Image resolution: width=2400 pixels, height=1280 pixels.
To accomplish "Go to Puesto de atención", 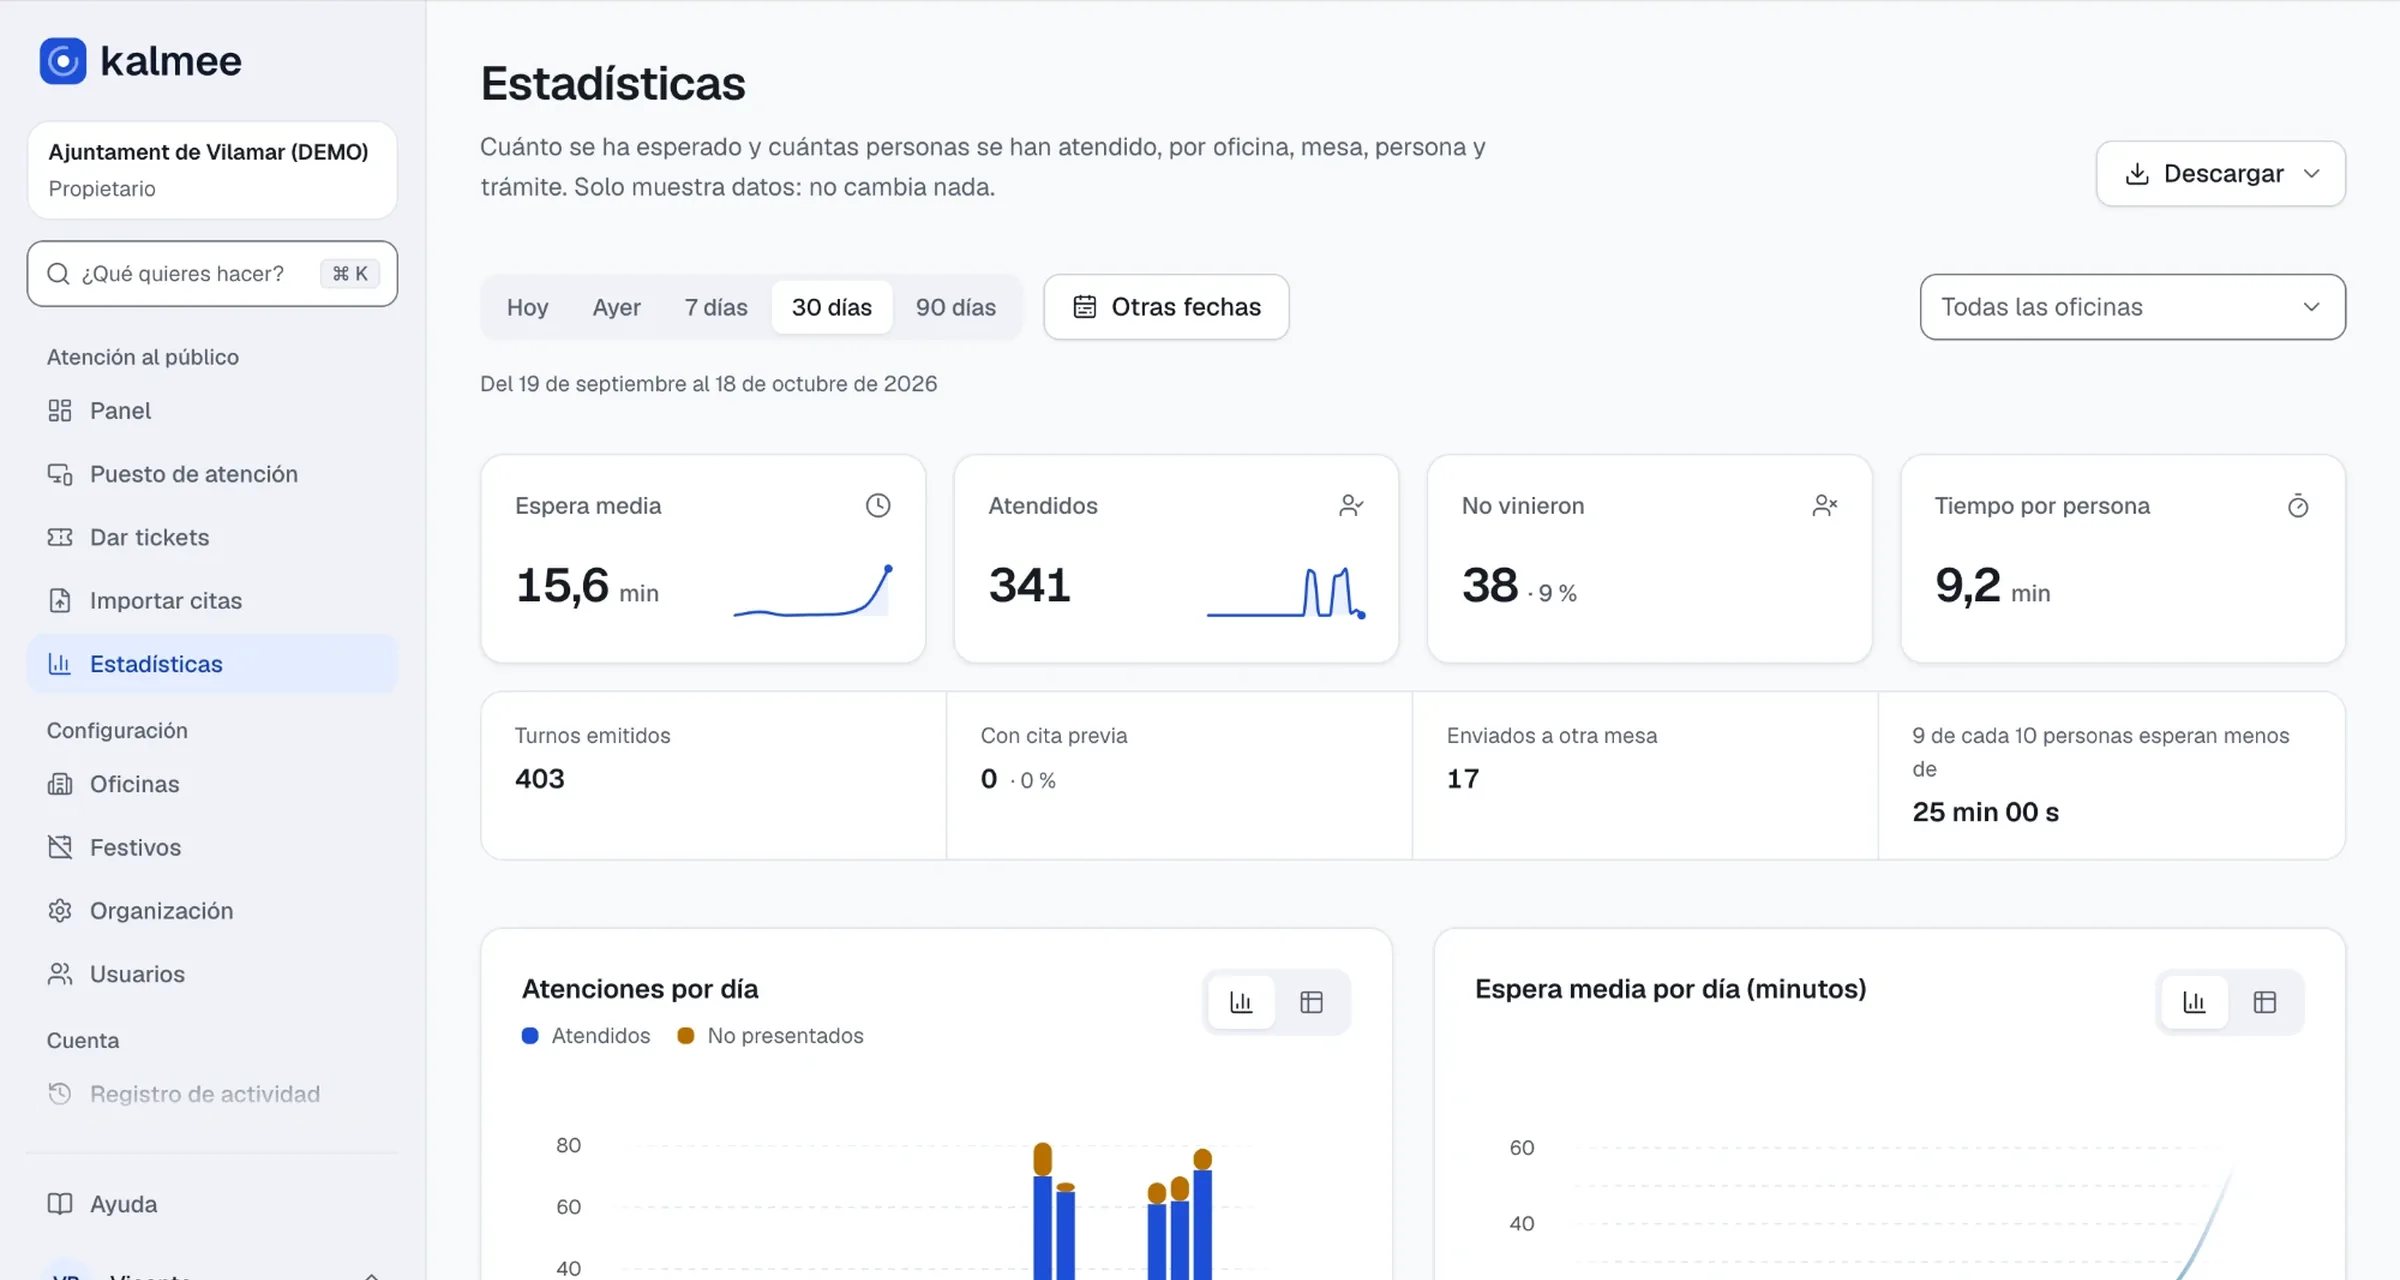I will coord(212,474).
